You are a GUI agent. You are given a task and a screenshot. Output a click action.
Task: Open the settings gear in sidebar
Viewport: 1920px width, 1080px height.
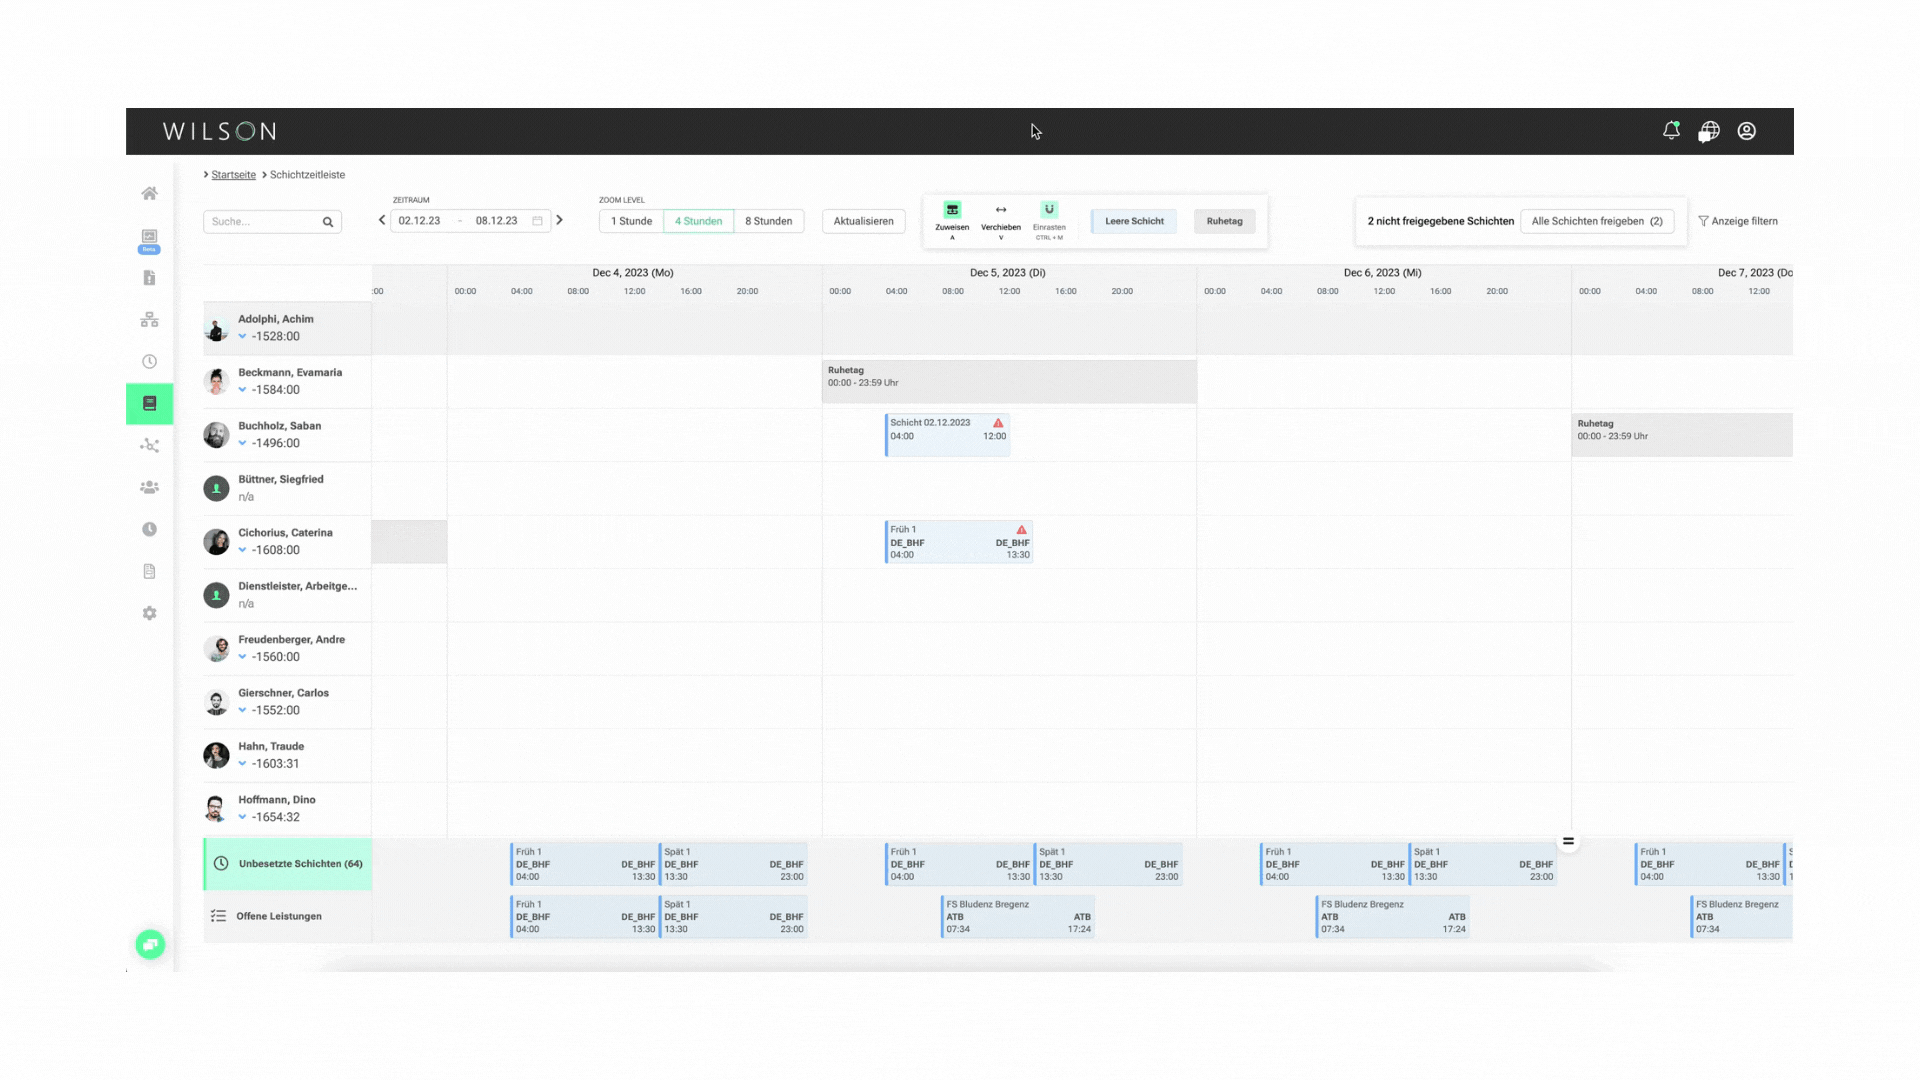coord(149,614)
